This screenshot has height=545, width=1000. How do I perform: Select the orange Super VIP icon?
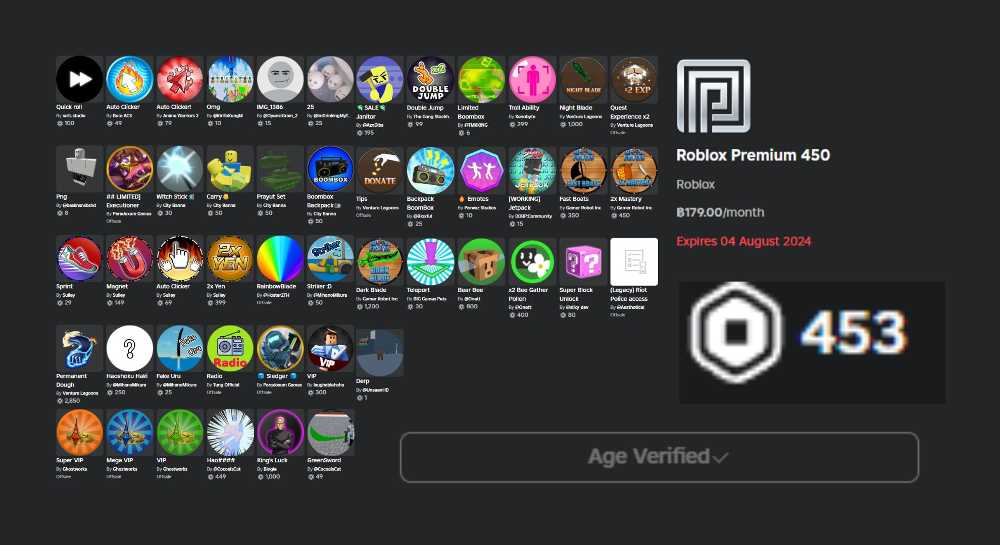click(x=79, y=433)
